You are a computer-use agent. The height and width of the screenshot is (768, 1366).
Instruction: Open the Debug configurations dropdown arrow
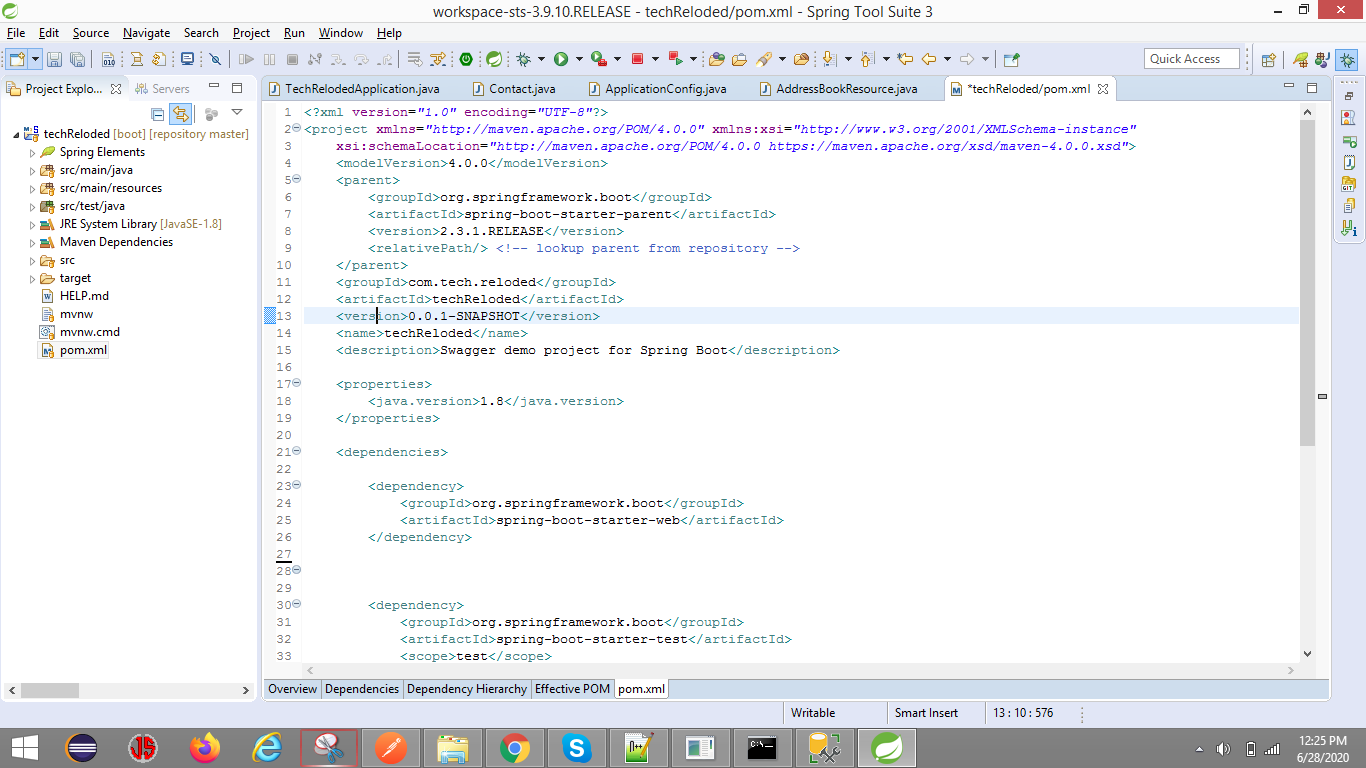[540, 59]
